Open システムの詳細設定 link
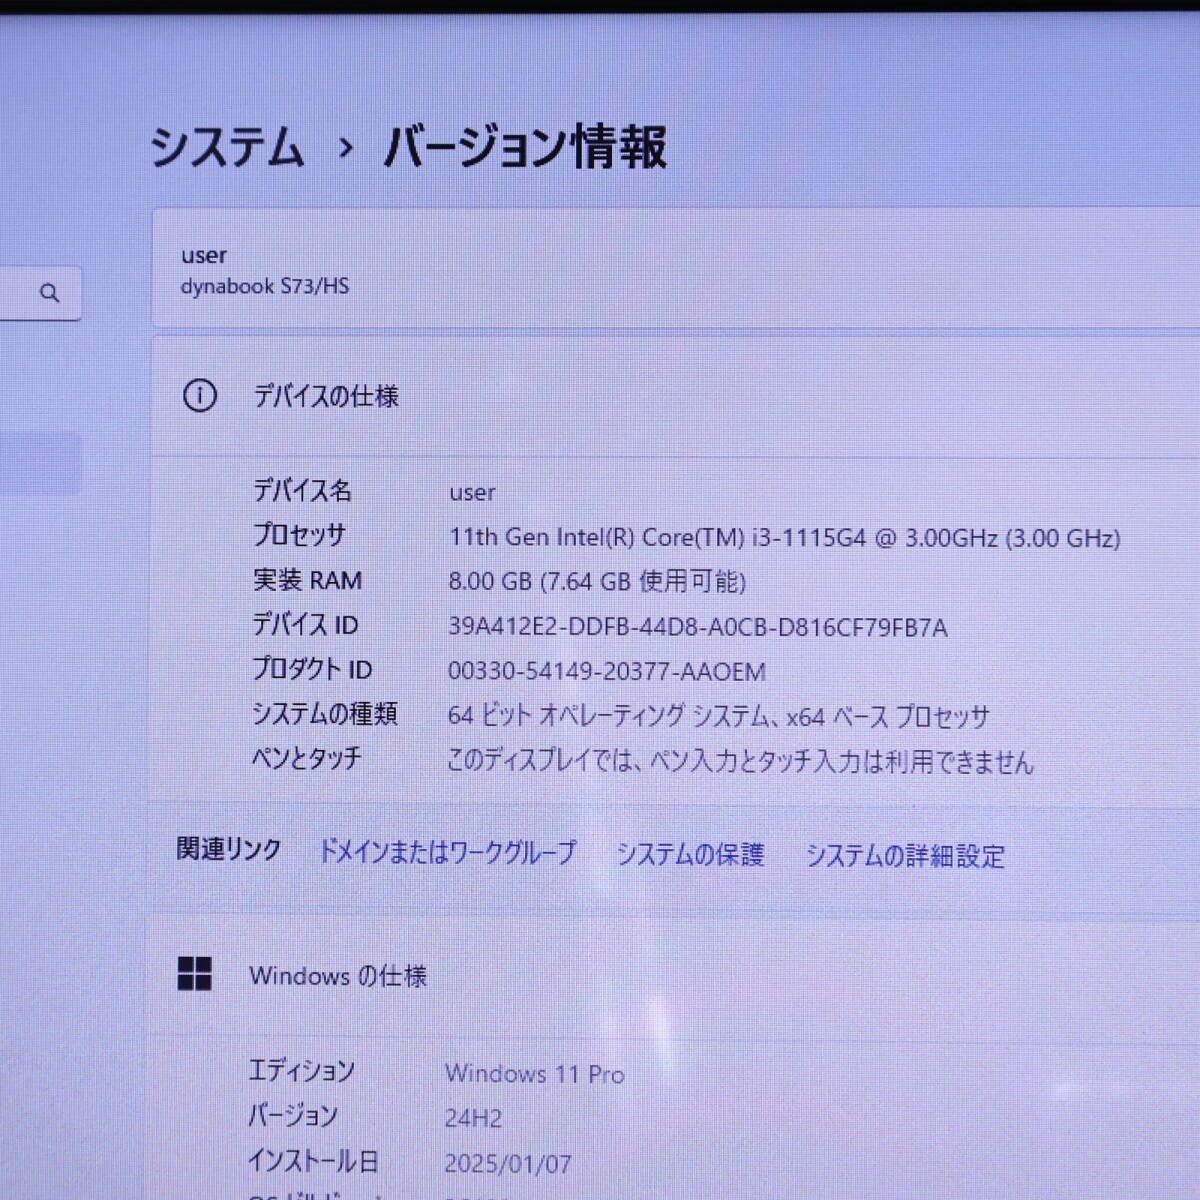 click(x=905, y=856)
